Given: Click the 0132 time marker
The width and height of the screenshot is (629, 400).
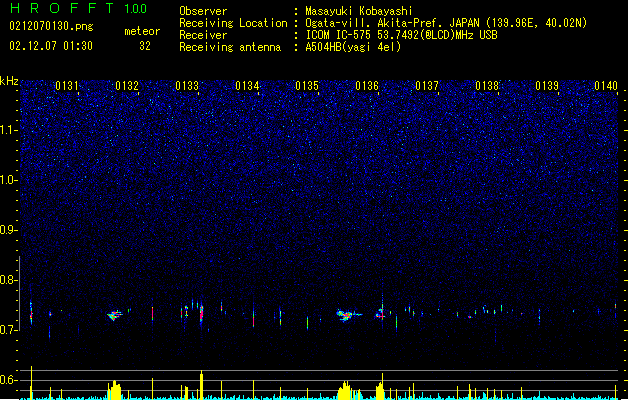Looking at the screenshot, I should (127, 85).
